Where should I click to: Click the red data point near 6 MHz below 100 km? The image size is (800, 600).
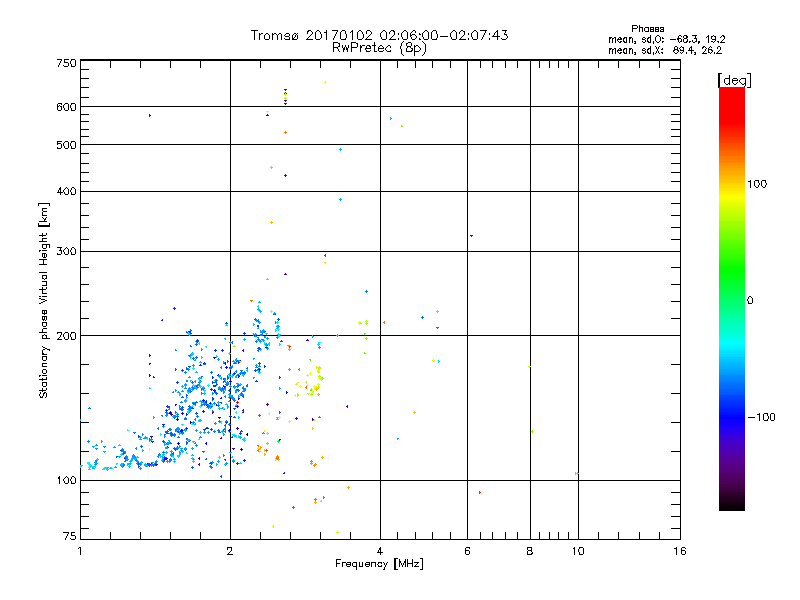click(480, 492)
